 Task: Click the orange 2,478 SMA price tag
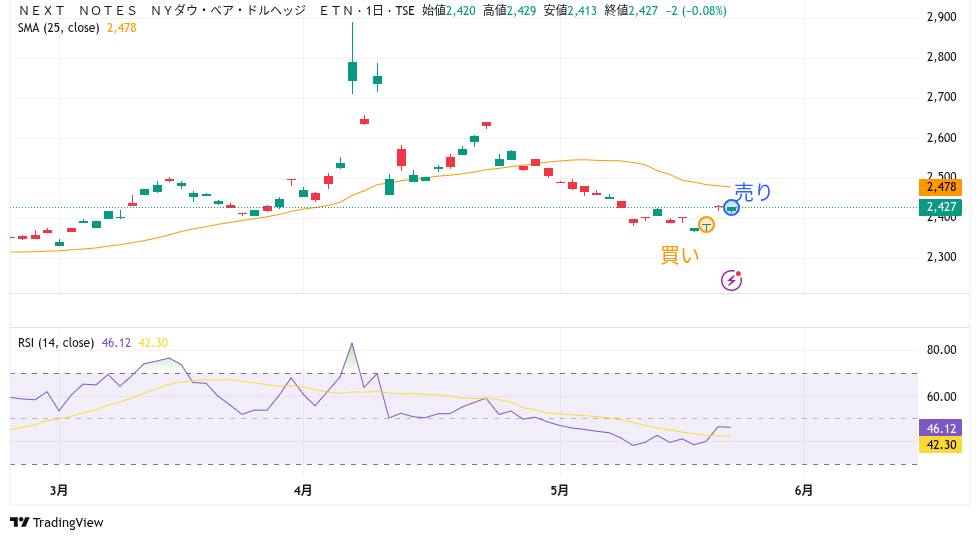[940, 187]
